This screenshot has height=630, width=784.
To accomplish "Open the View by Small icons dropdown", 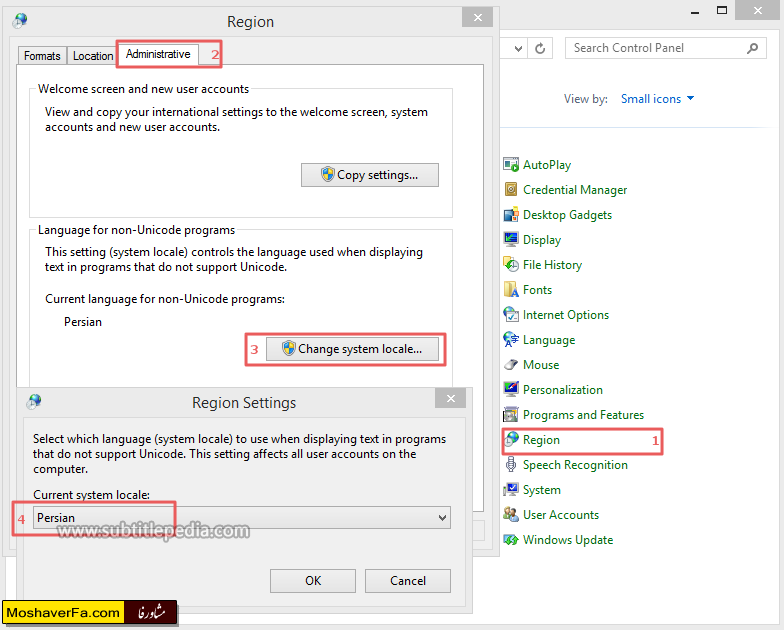I will click(657, 99).
